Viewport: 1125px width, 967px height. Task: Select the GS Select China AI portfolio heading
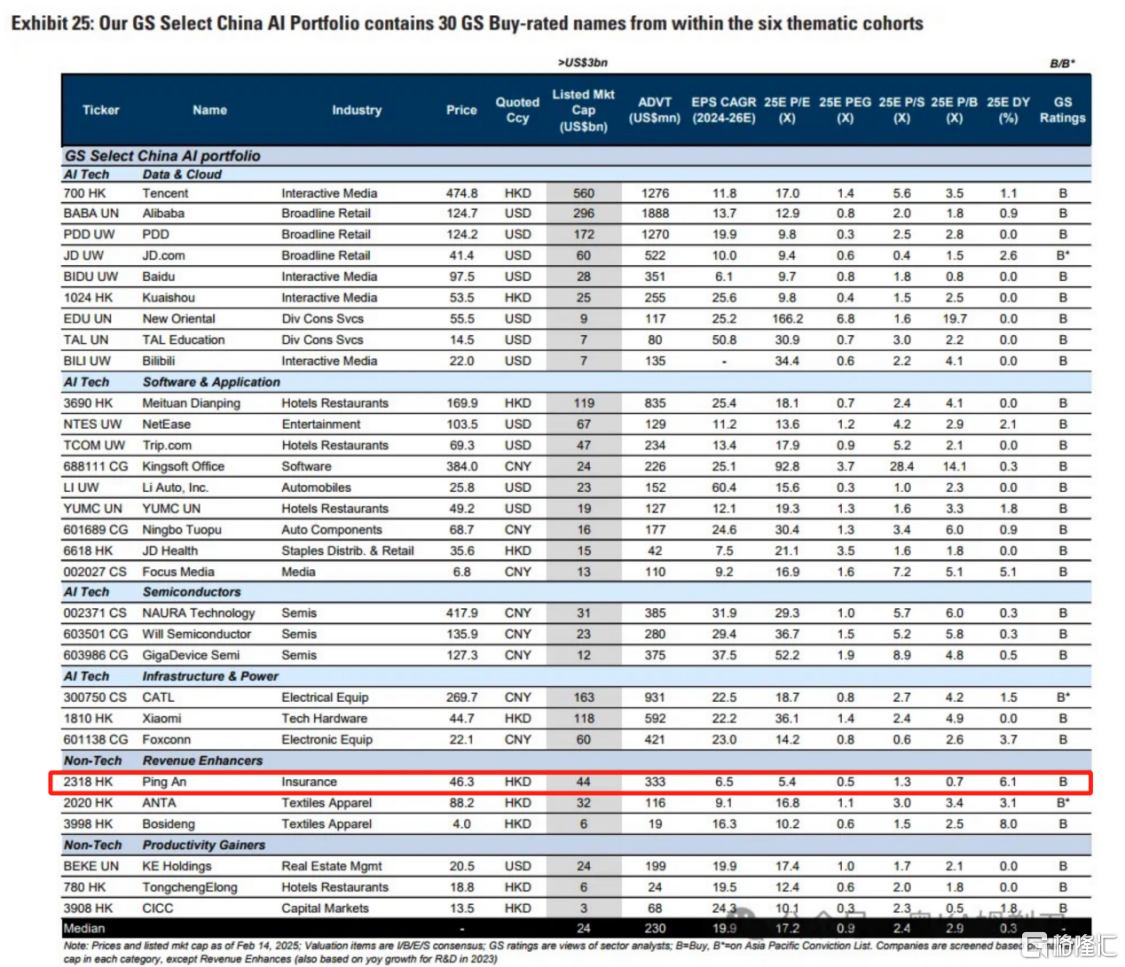tap(162, 156)
